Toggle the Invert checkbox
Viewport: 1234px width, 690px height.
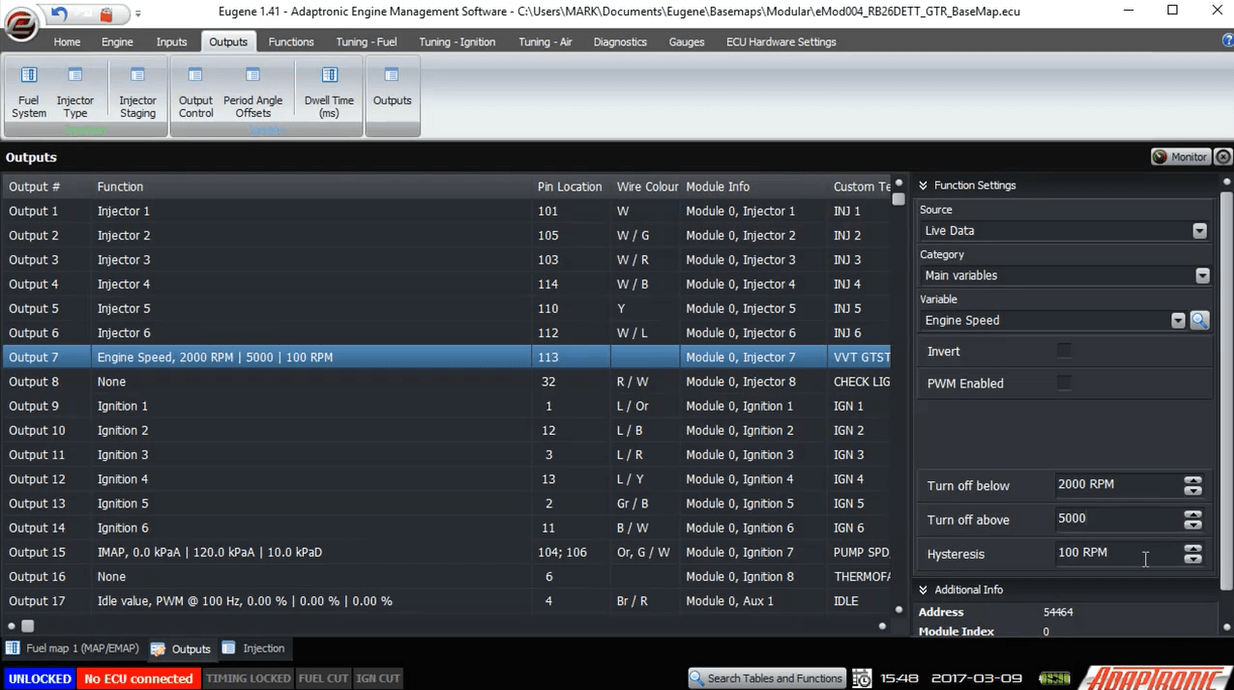pyautogui.click(x=1064, y=350)
